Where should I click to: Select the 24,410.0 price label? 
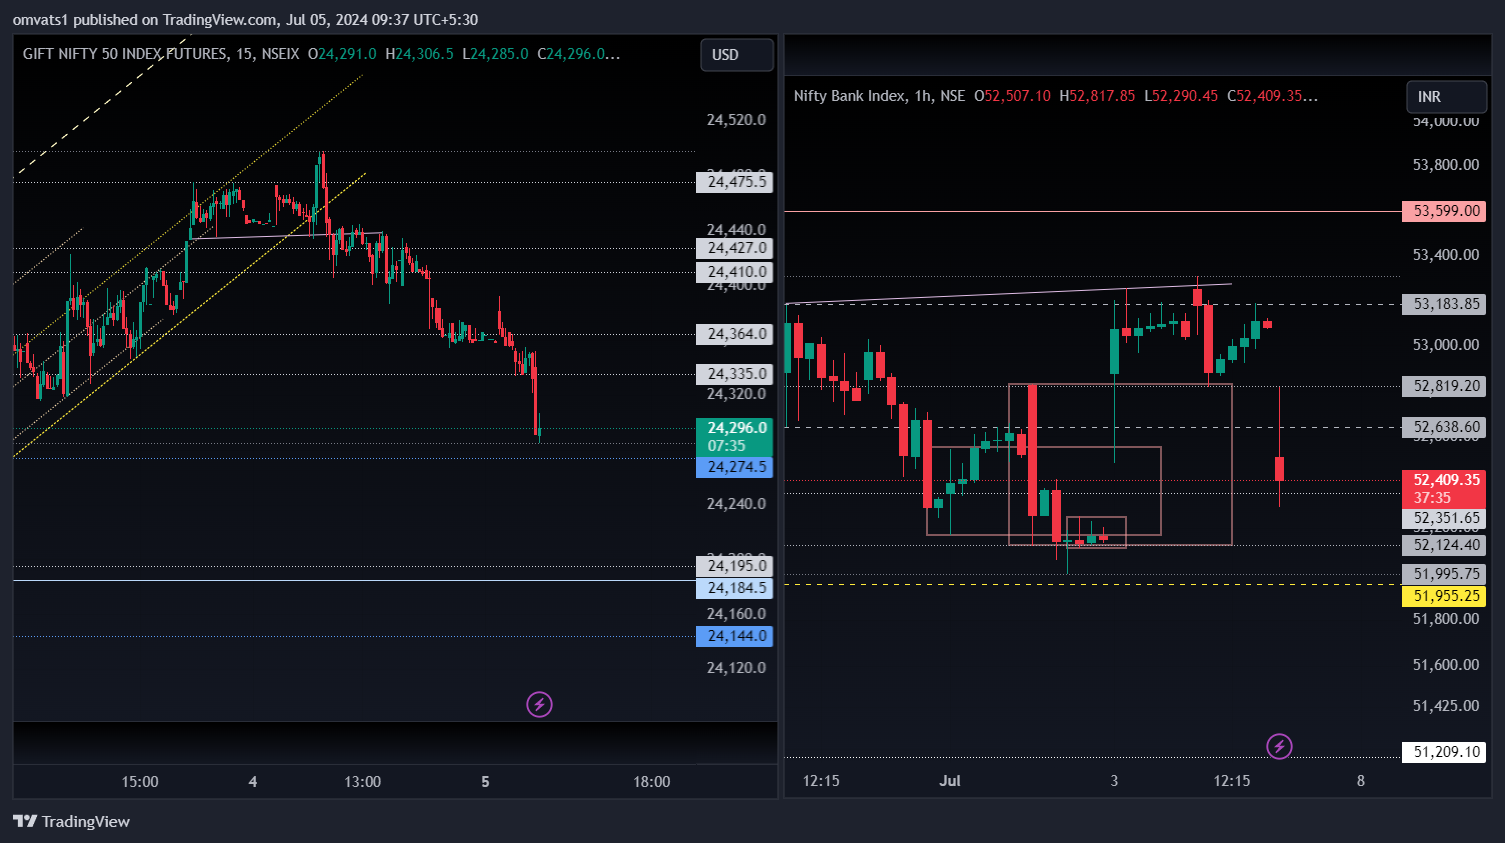[x=735, y=272]
